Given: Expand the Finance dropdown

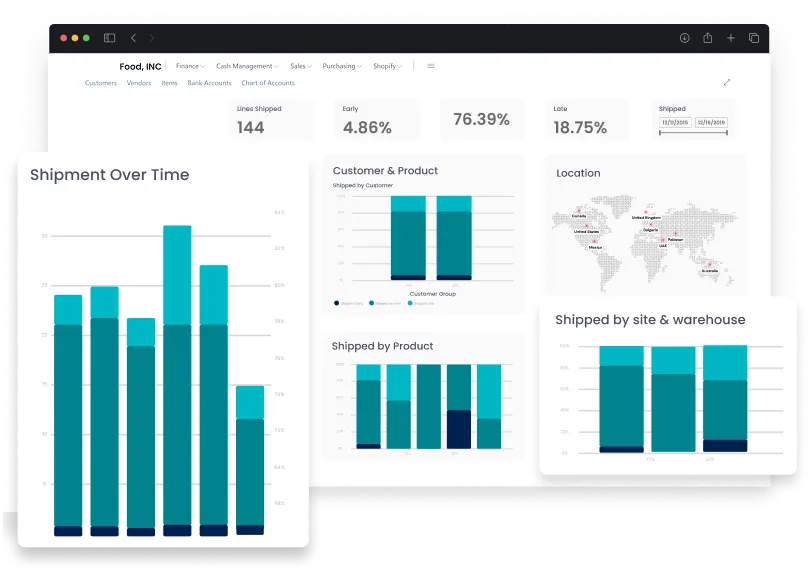Looking at the screenshot, I should coord(190,64).
